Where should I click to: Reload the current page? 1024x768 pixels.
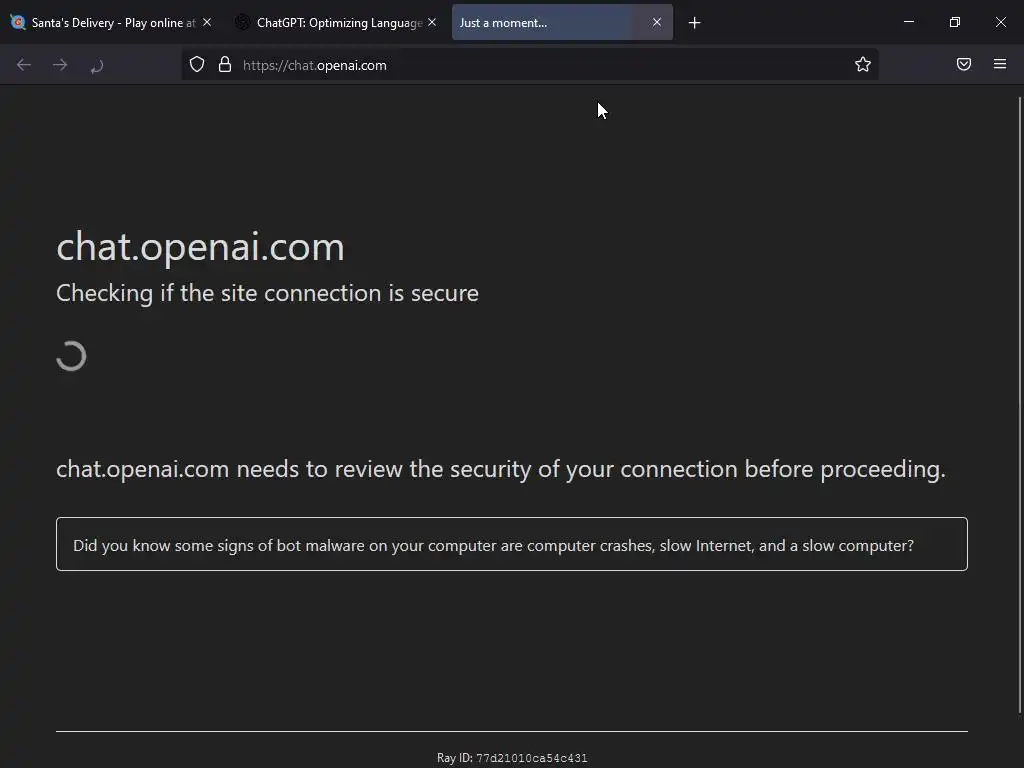click(x=97, y=65)
